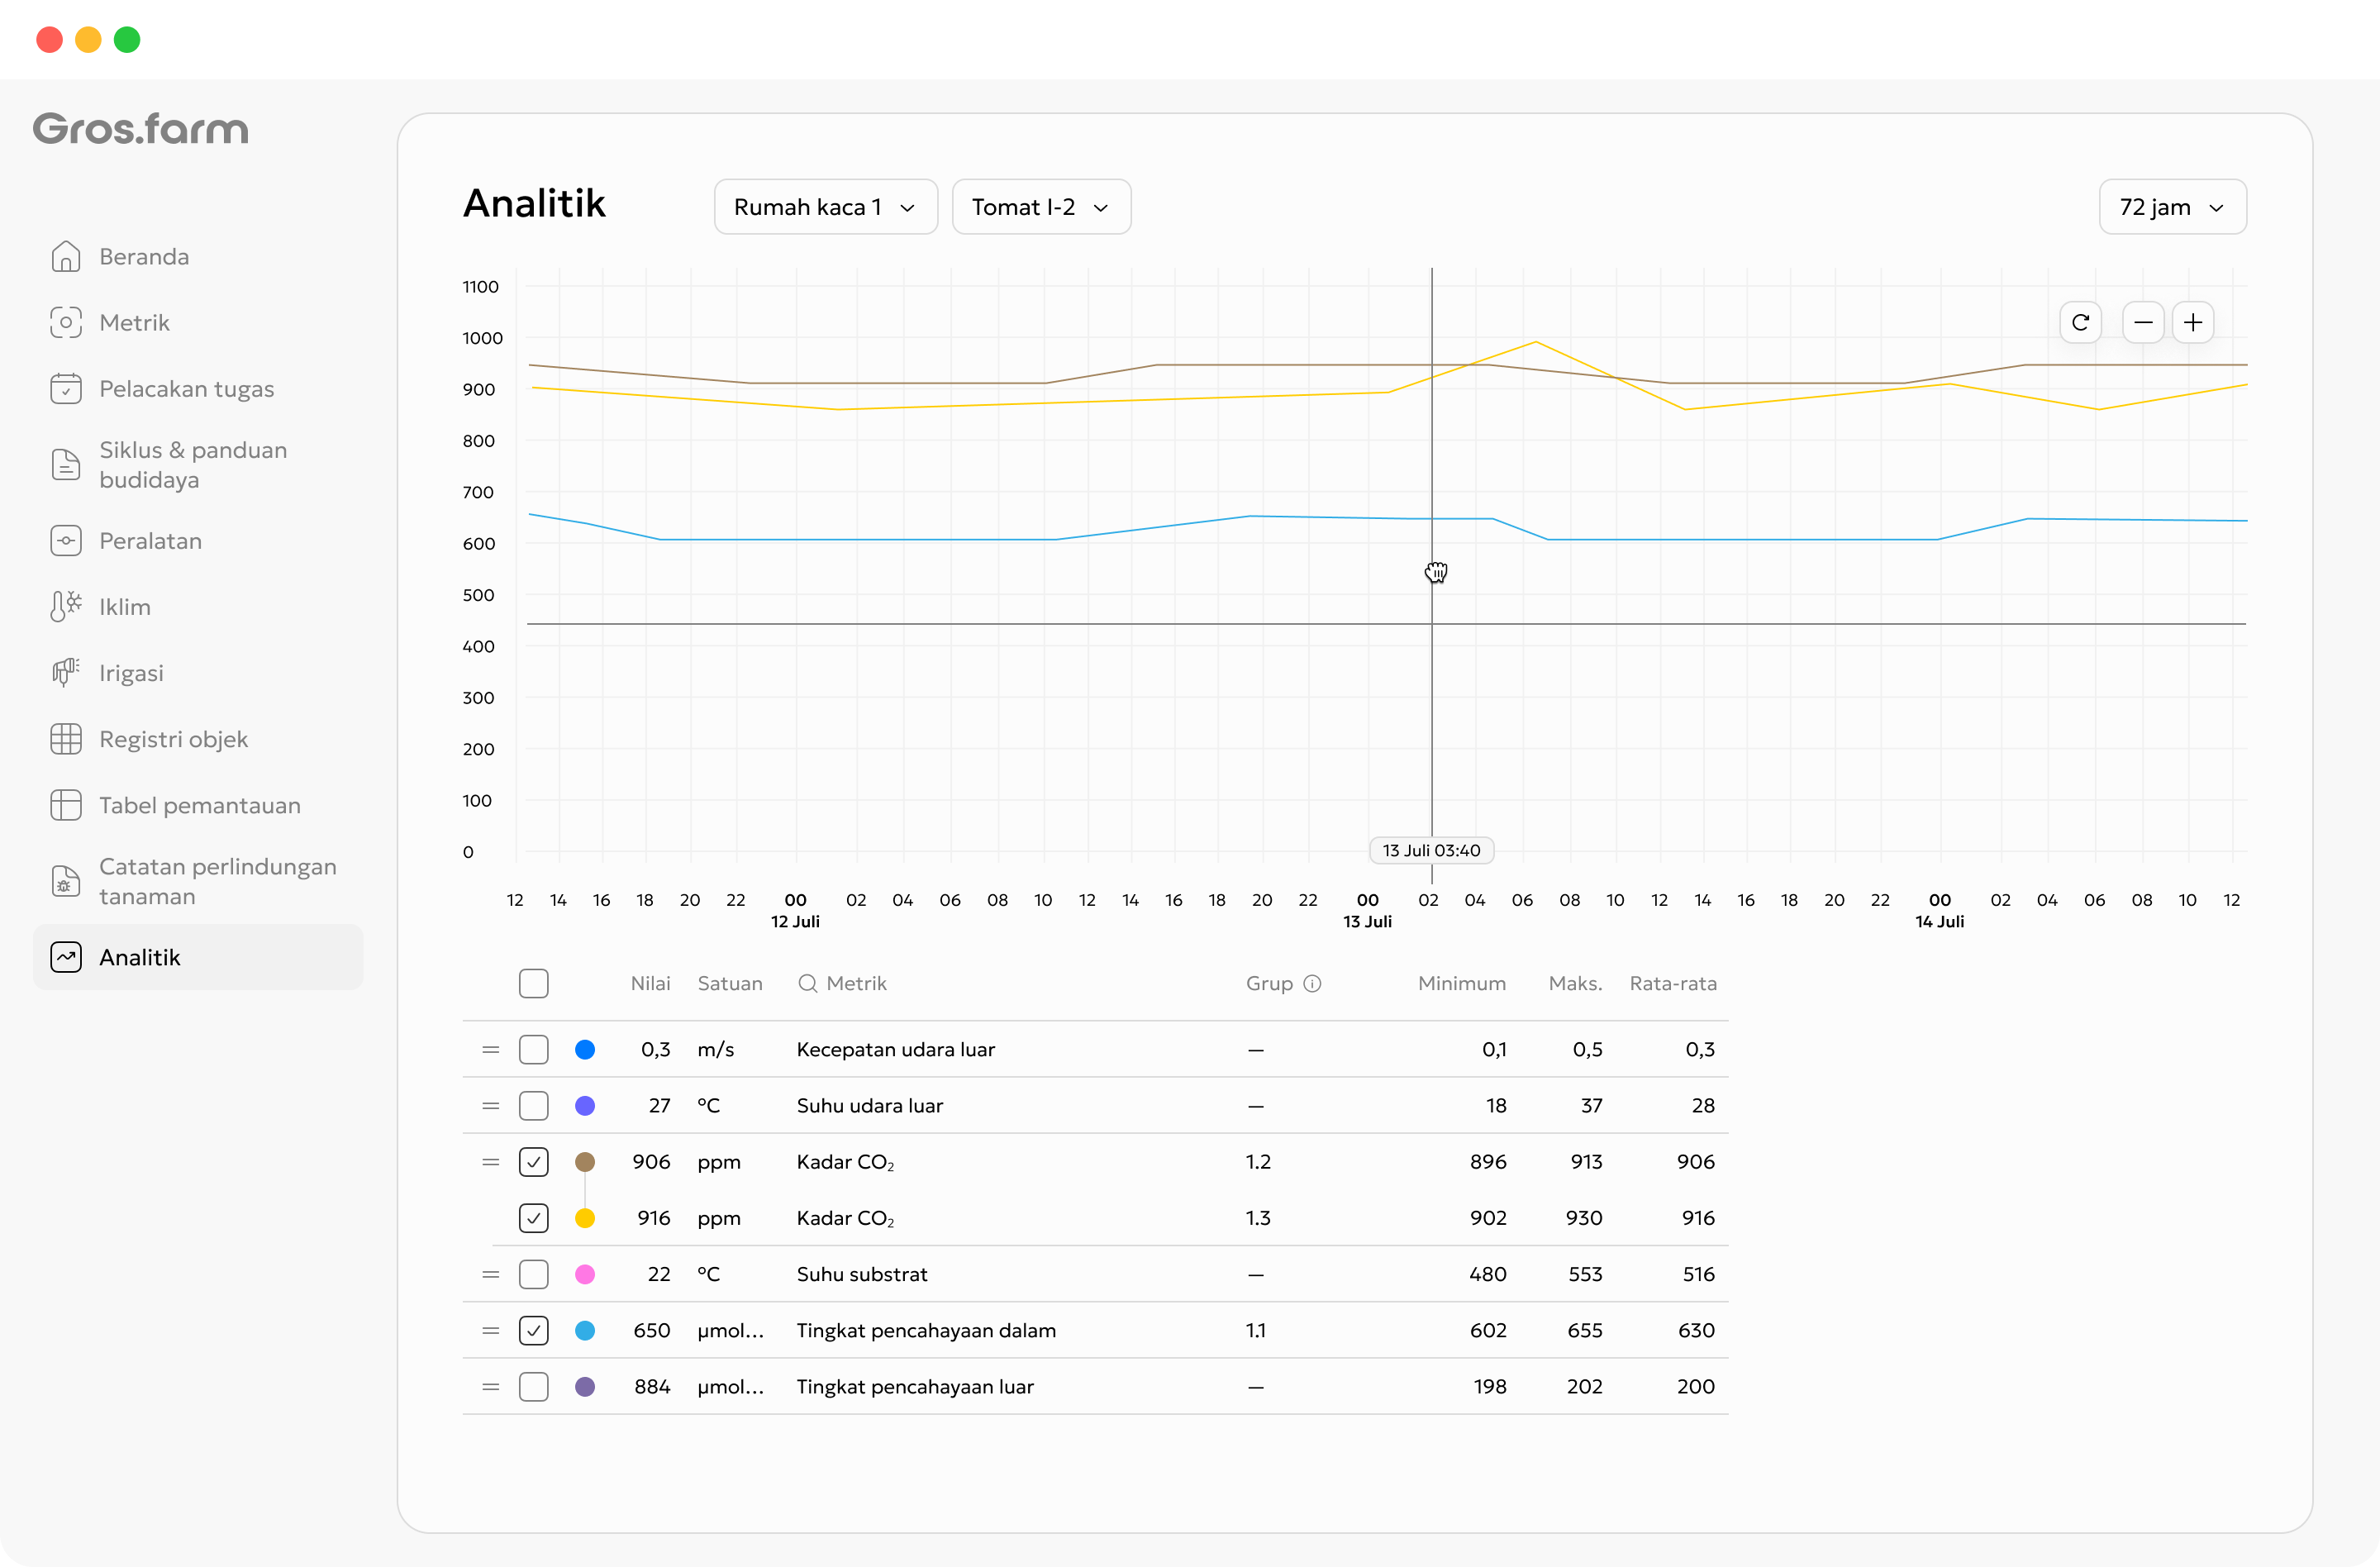The image size is (2380, 1567).
Task: Expand the Tomat I-2 dropdown
Action: 1041,207
